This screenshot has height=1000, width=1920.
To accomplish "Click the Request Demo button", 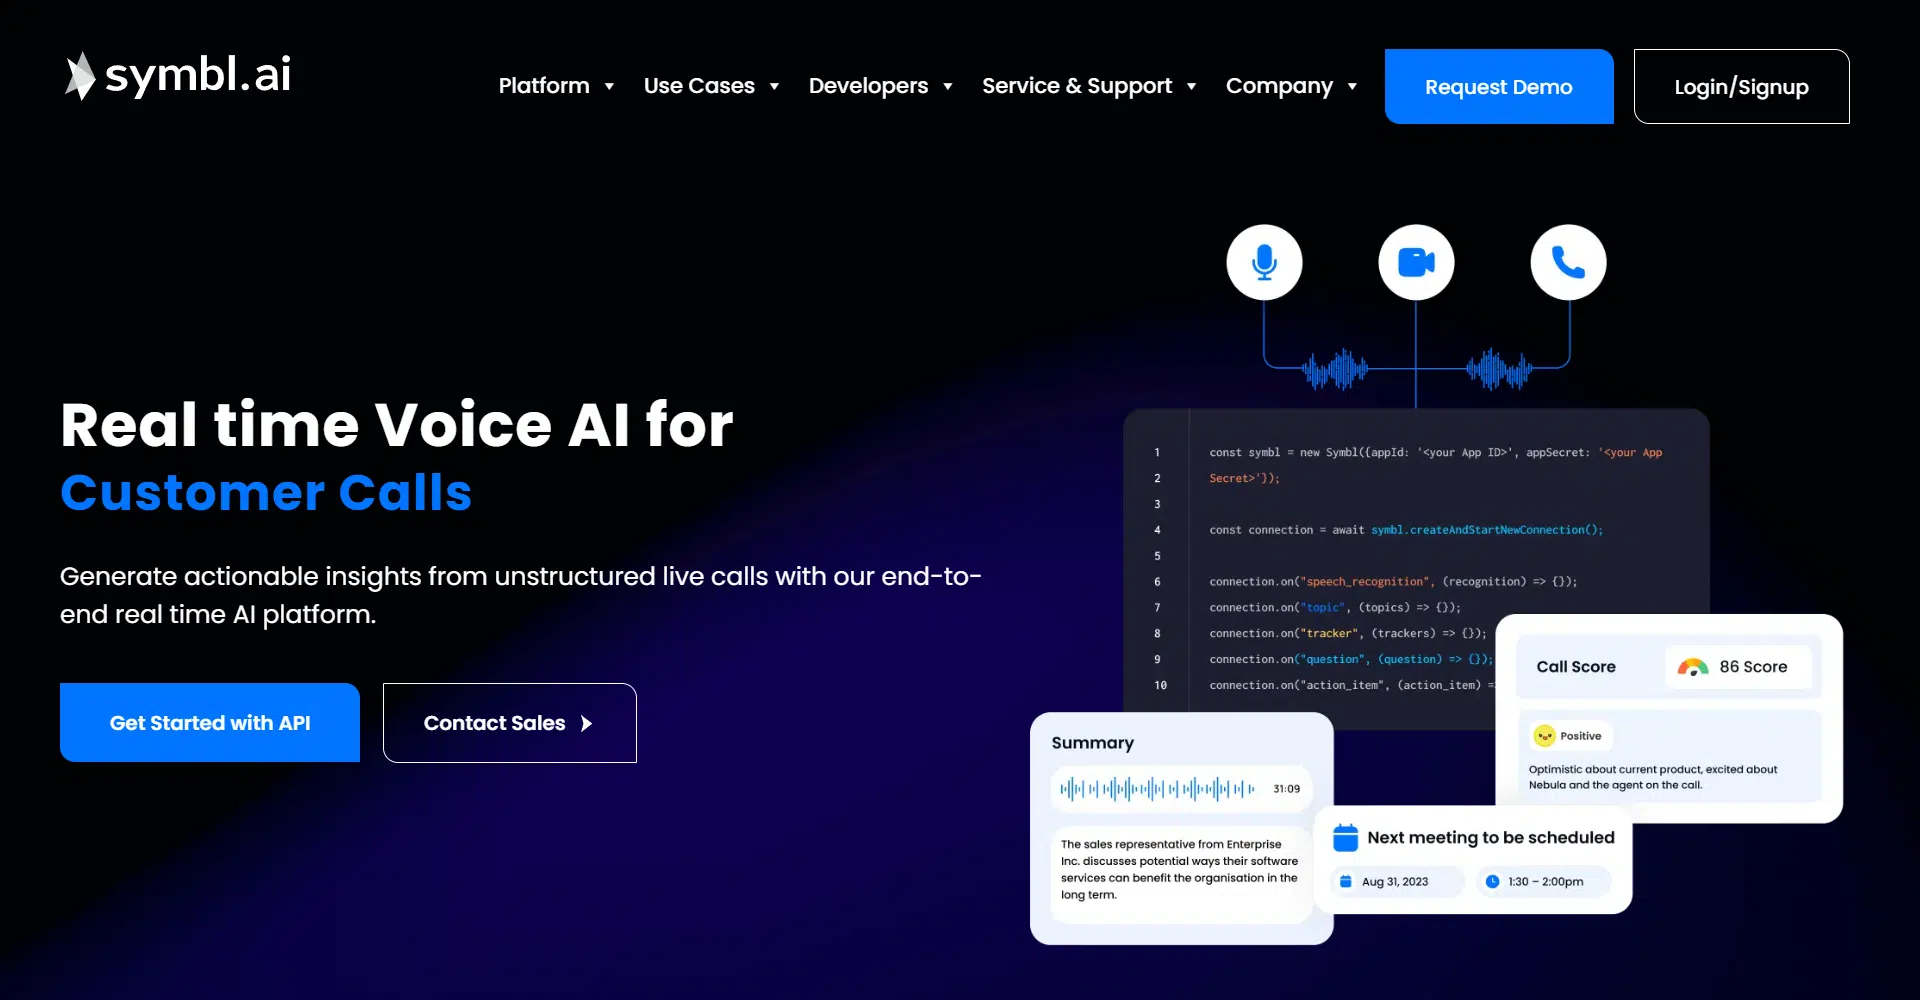I will tap(1498, 87).
